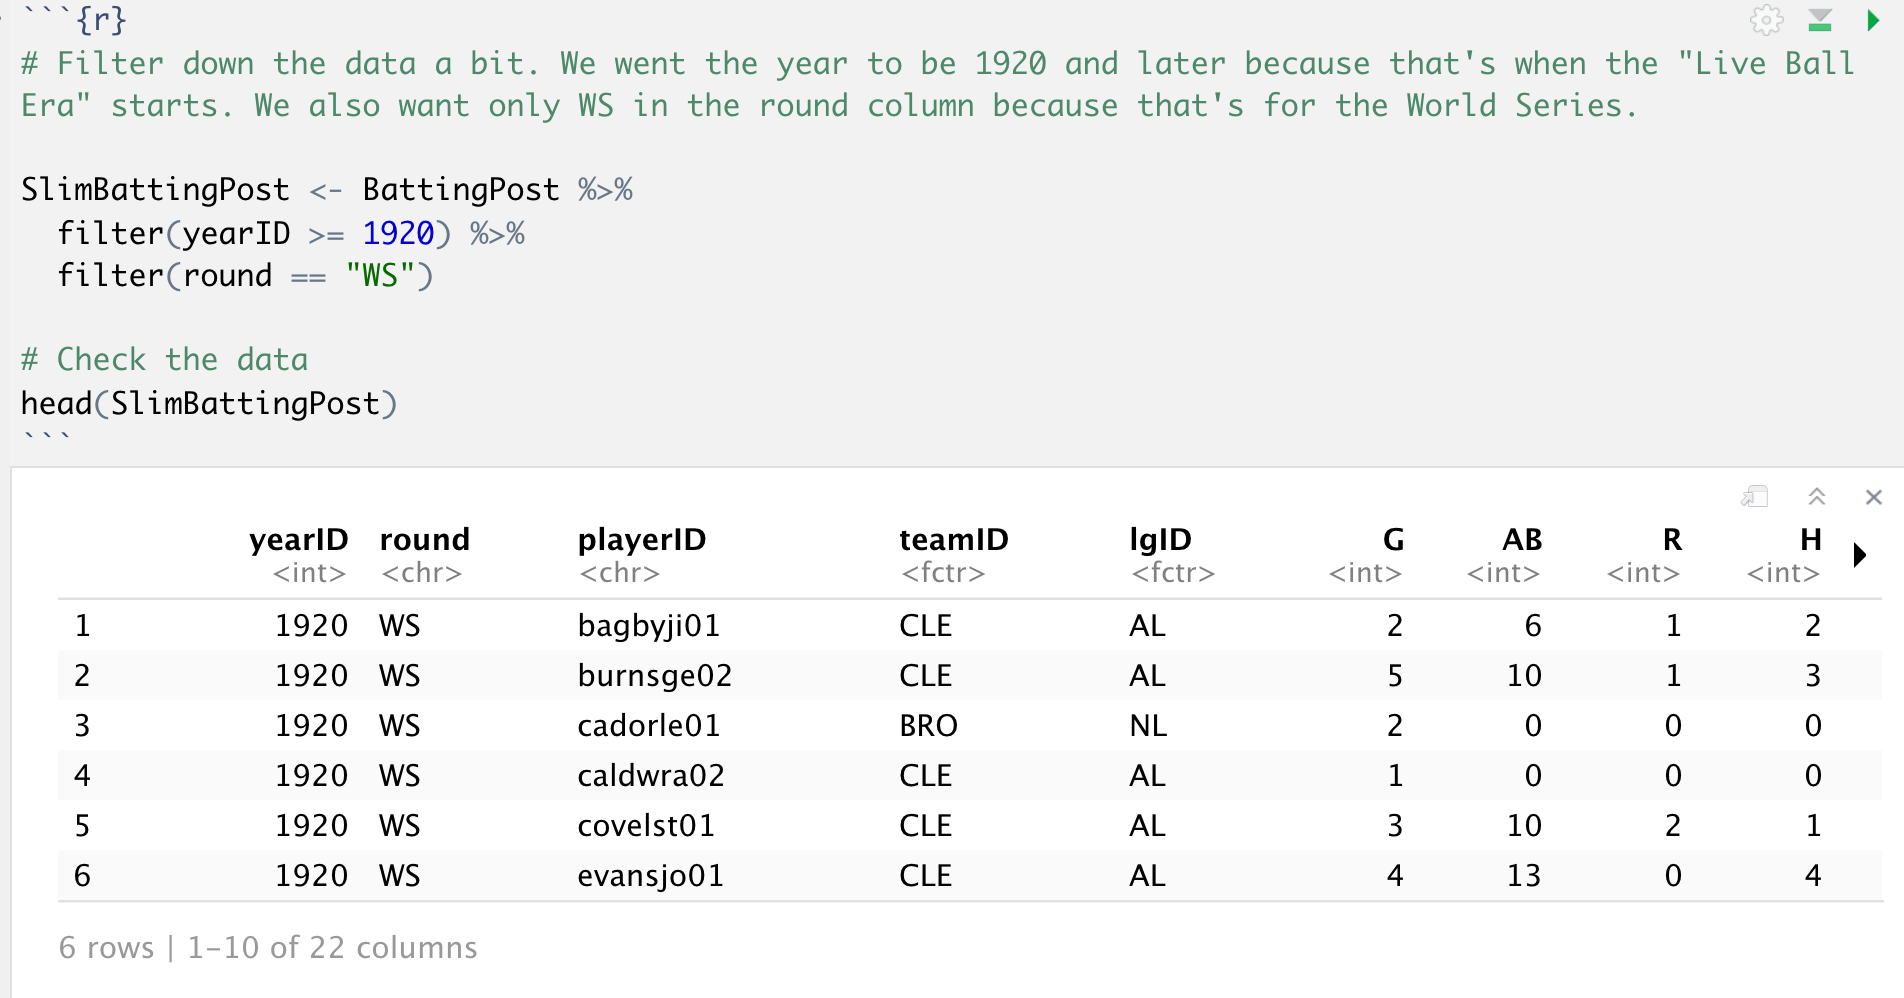Run current chunk green play button
This screenshot has width=1904, height=998.
tap(1873, 20)
